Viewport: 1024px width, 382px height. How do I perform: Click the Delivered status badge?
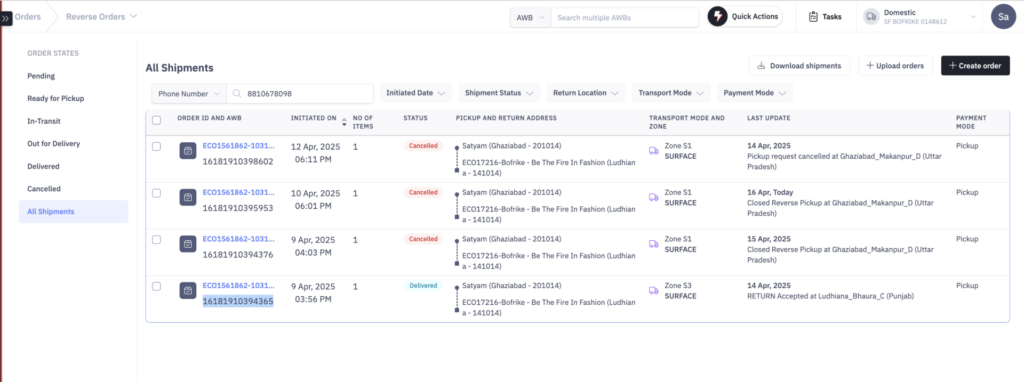[423, 285]
